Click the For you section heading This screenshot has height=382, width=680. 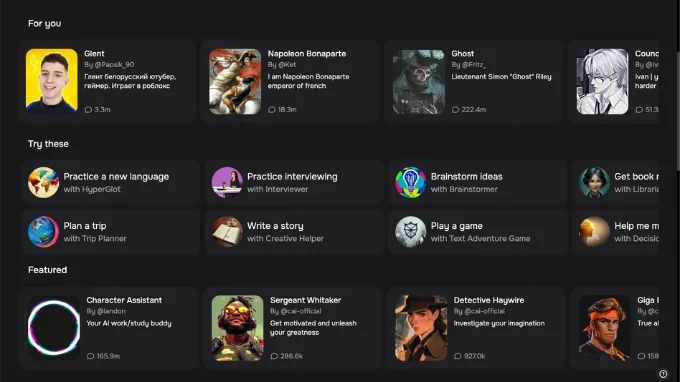45,23
